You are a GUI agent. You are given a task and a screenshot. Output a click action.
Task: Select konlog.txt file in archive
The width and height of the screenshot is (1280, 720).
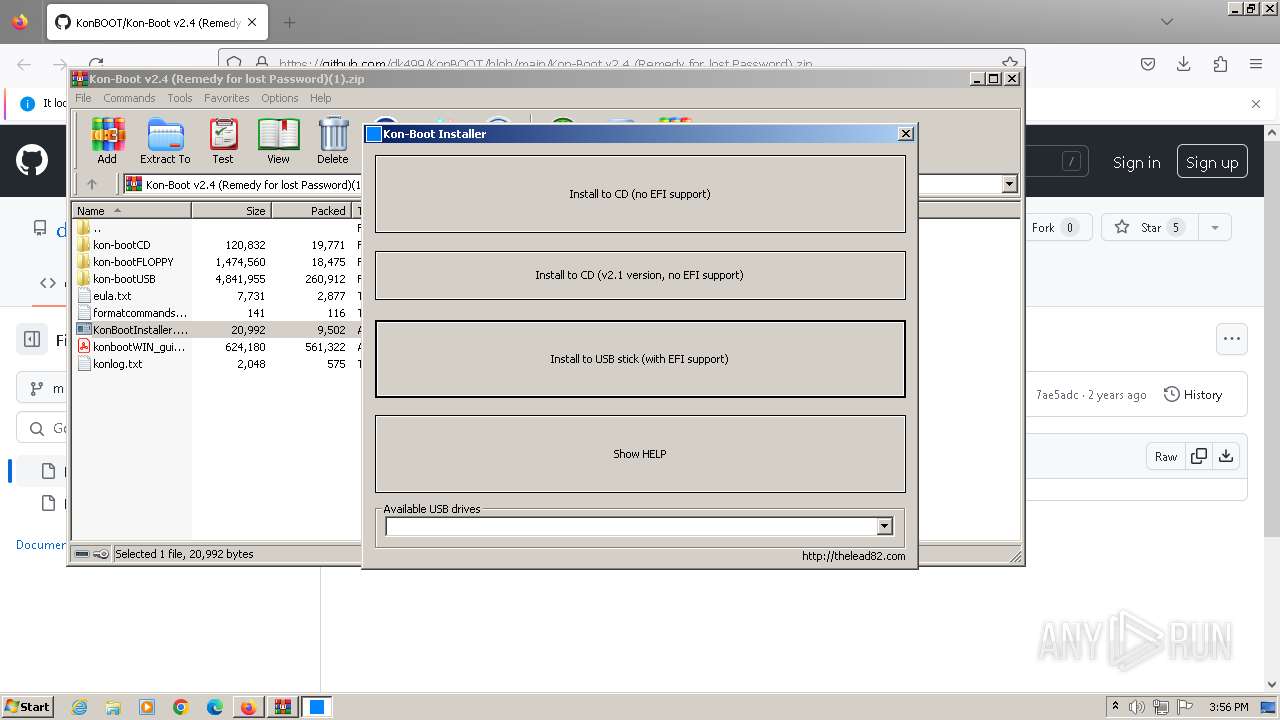point(117,364)
